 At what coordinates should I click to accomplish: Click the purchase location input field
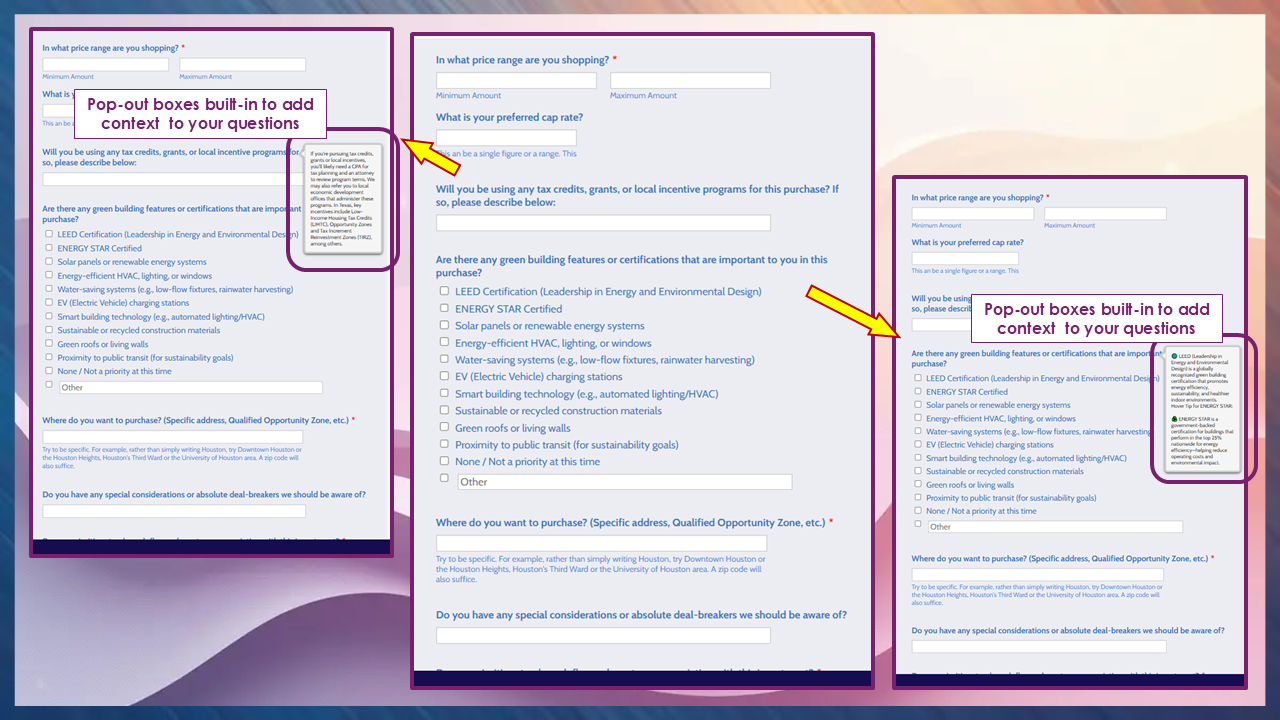603,543
